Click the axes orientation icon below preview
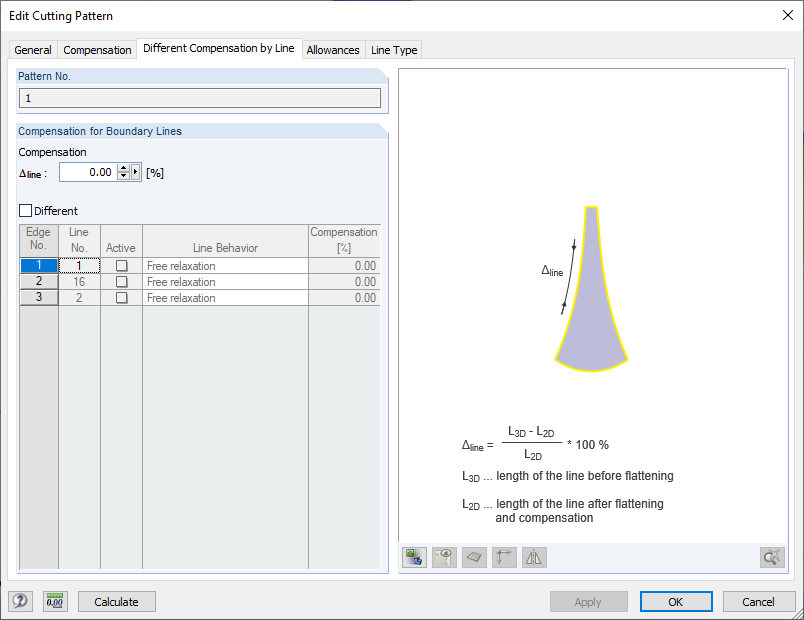The height and width of the screenshot is (620, 804). pos(504,557)
